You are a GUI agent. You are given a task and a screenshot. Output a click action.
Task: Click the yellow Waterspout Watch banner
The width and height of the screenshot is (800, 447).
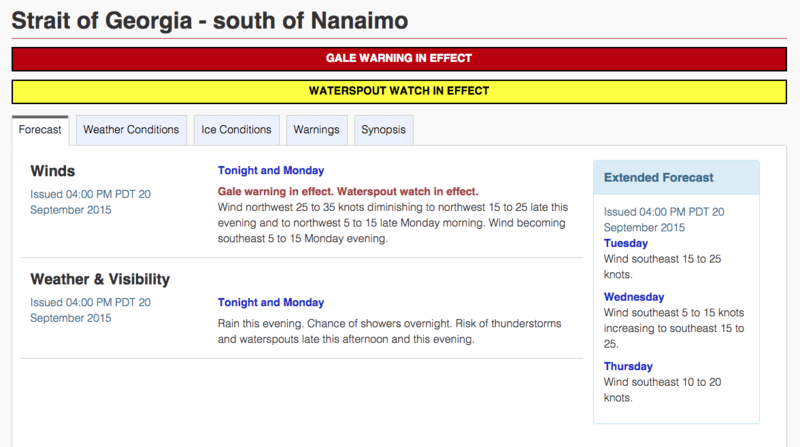(399, 91)
